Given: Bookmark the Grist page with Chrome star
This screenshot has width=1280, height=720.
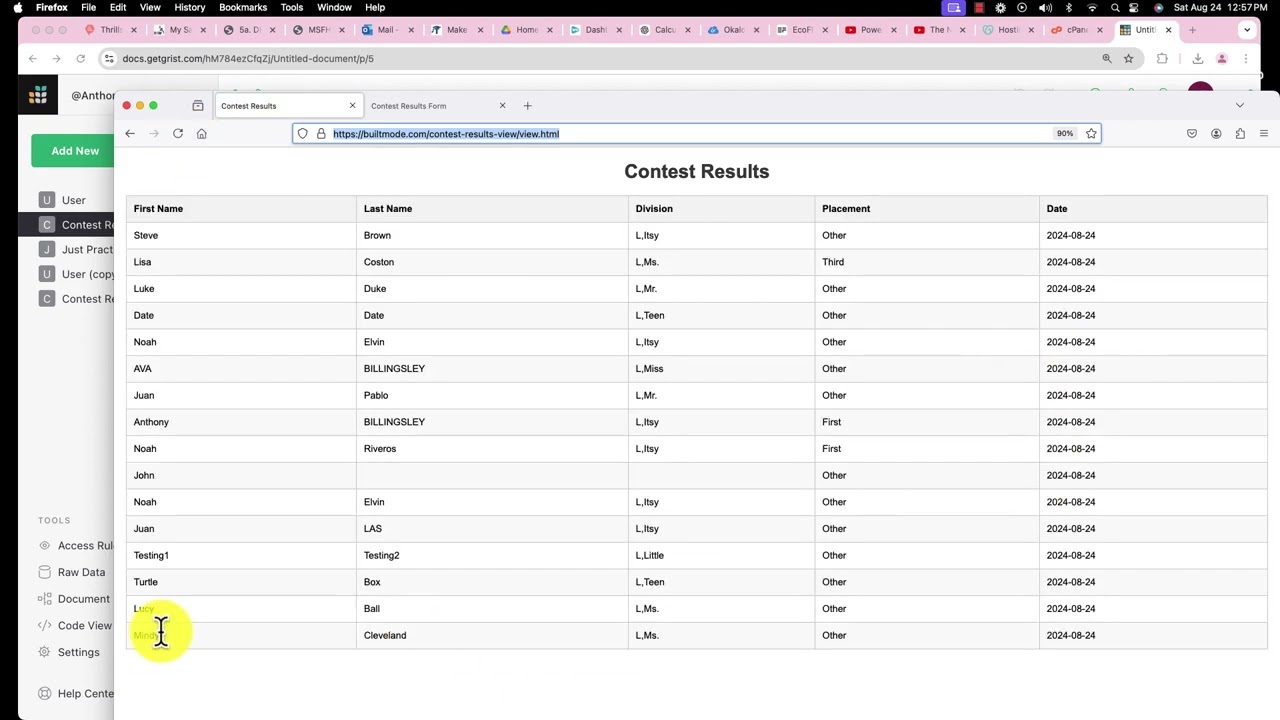Looking at the screenshot, I should click(x=1129, y=58).
